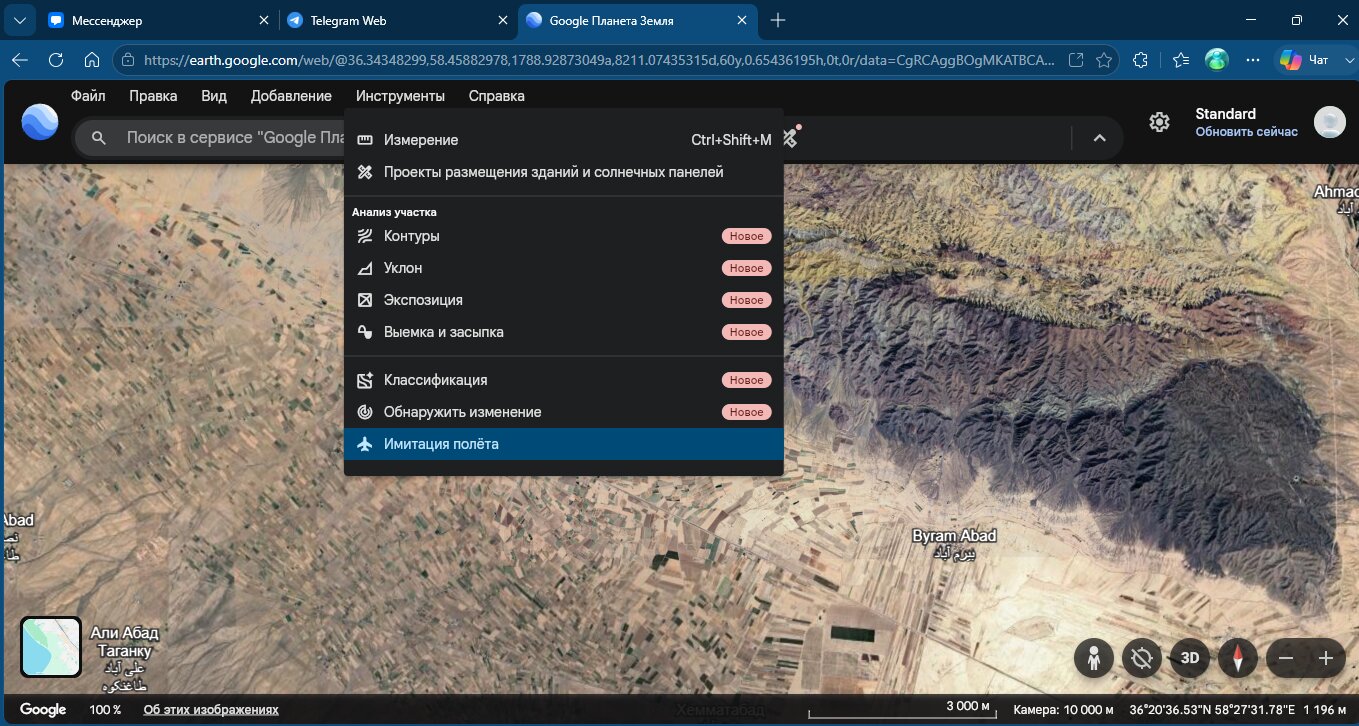Switch to the Мессенджер browser tab
1359x726 pixels.
tap(158, 20)
